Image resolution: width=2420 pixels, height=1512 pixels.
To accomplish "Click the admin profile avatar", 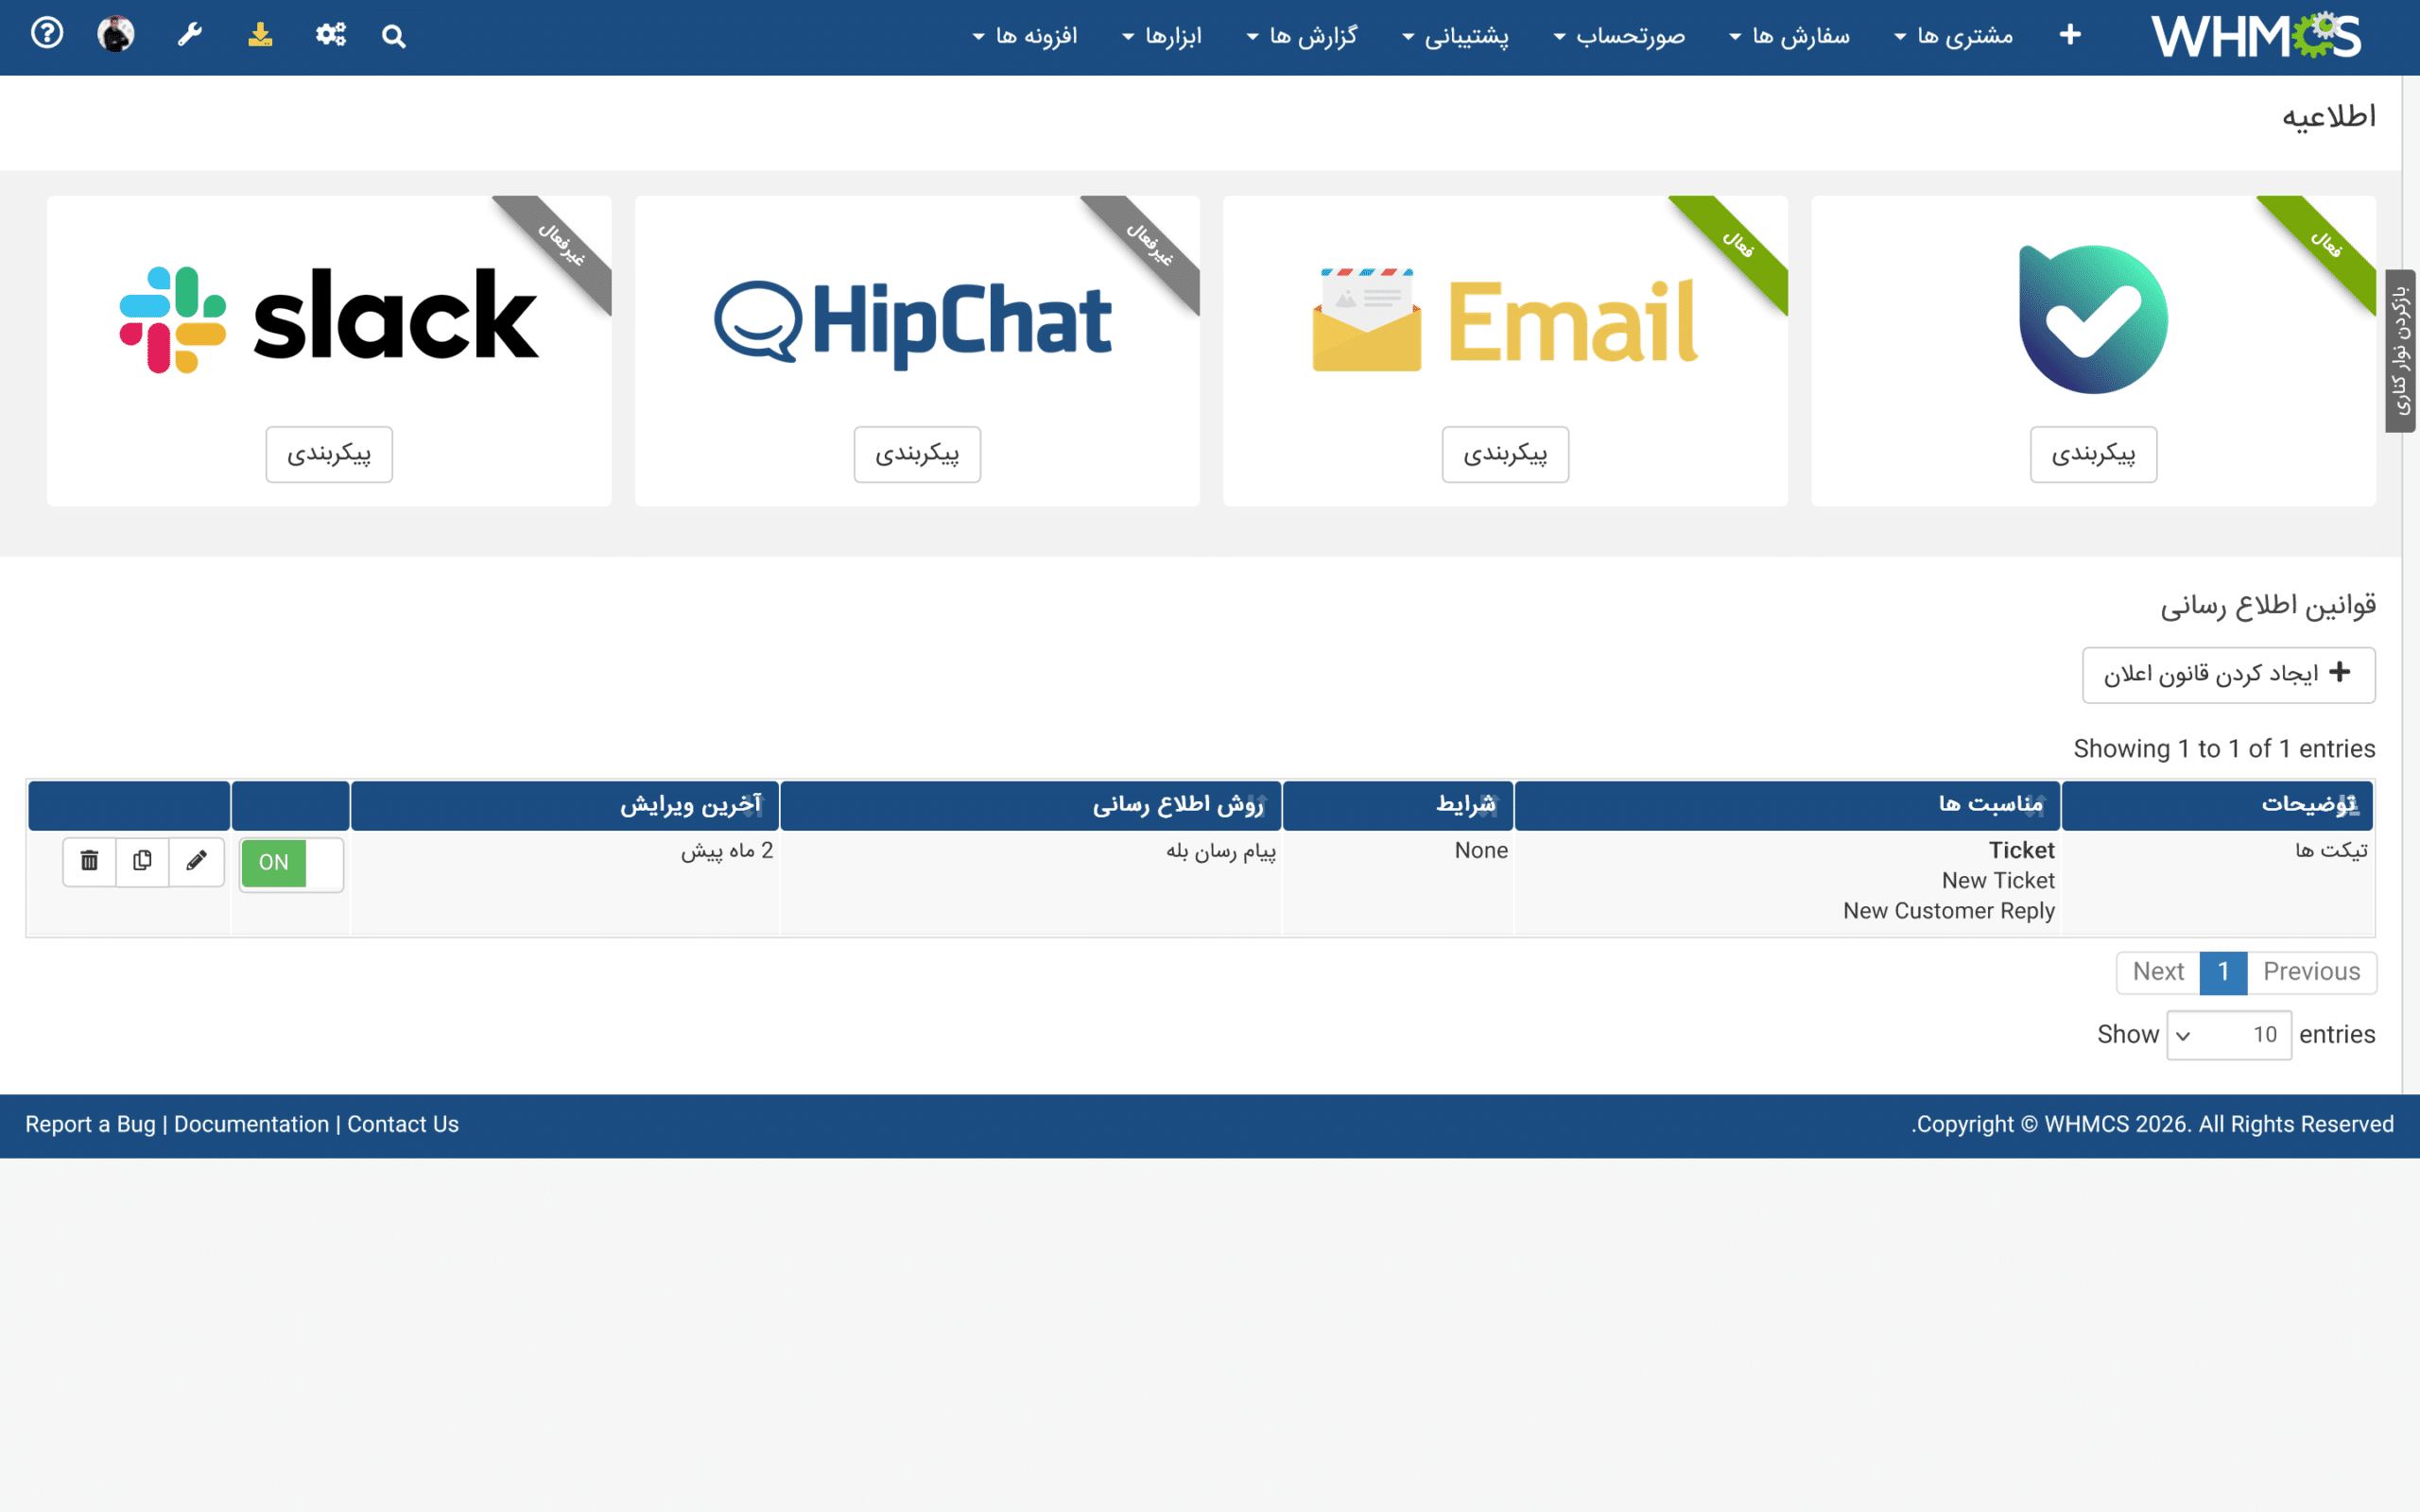I will [x=116, y=34].
